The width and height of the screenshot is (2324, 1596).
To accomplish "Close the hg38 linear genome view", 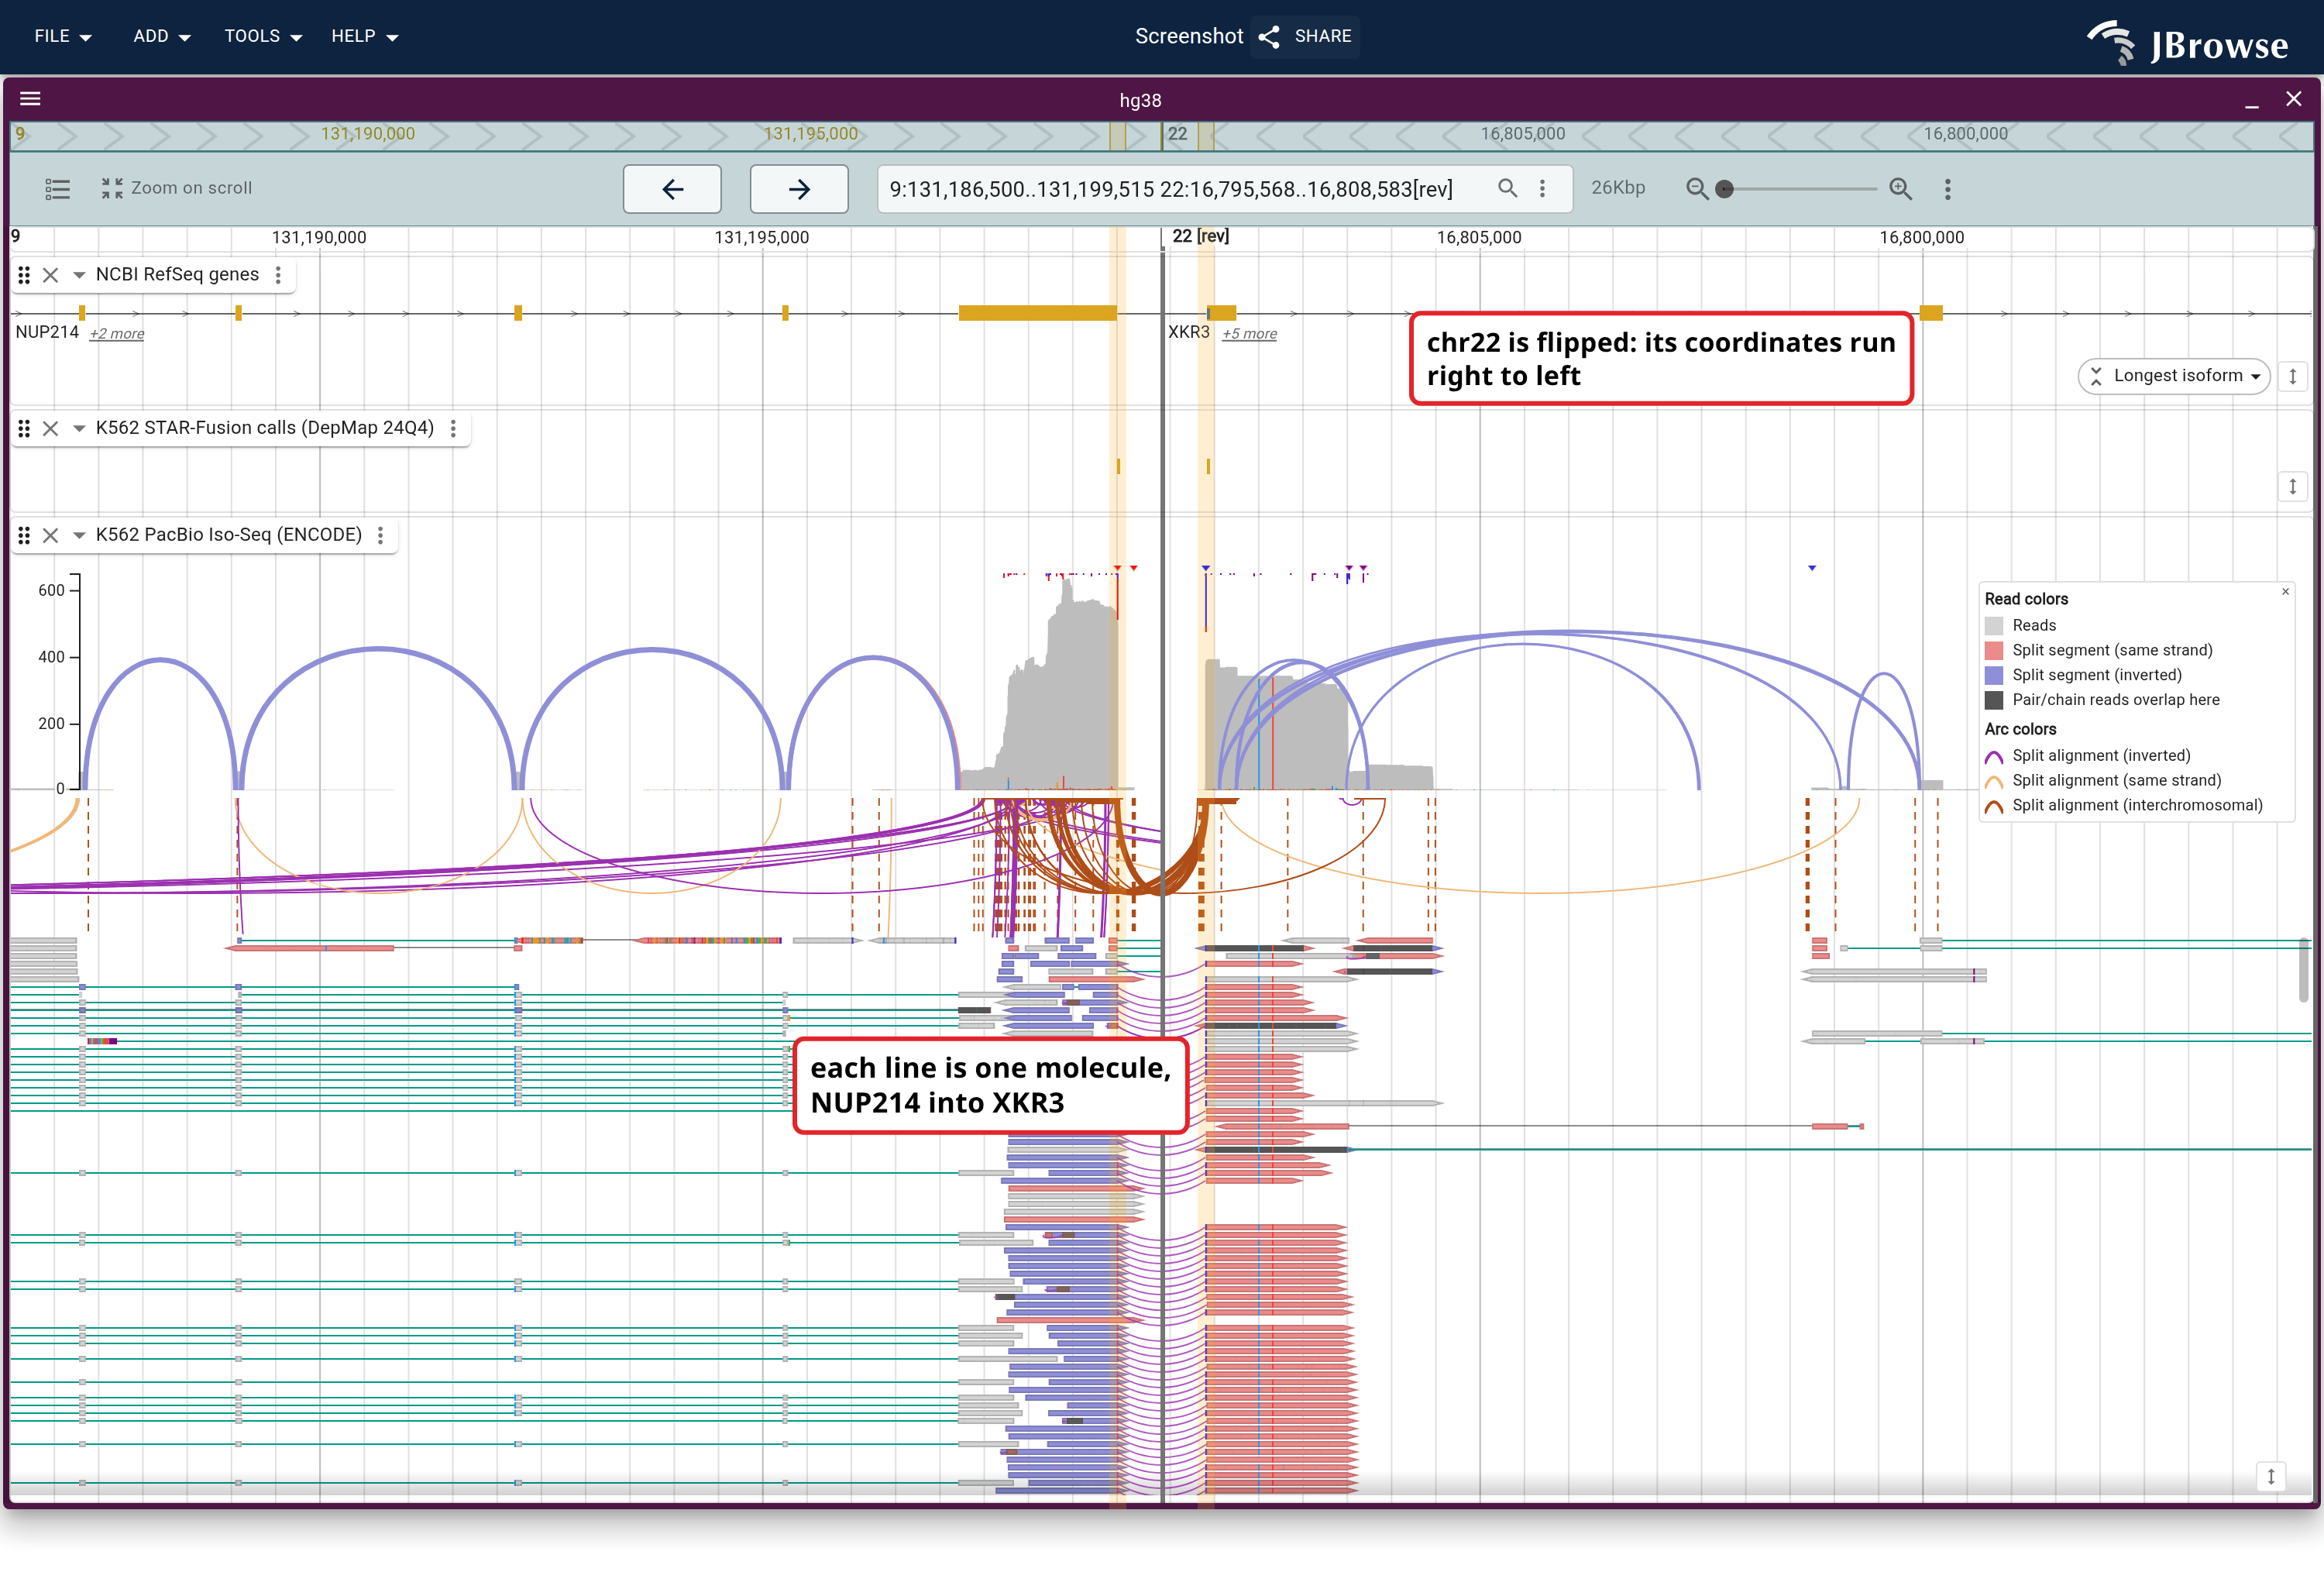I will (x=2294, y=98).
